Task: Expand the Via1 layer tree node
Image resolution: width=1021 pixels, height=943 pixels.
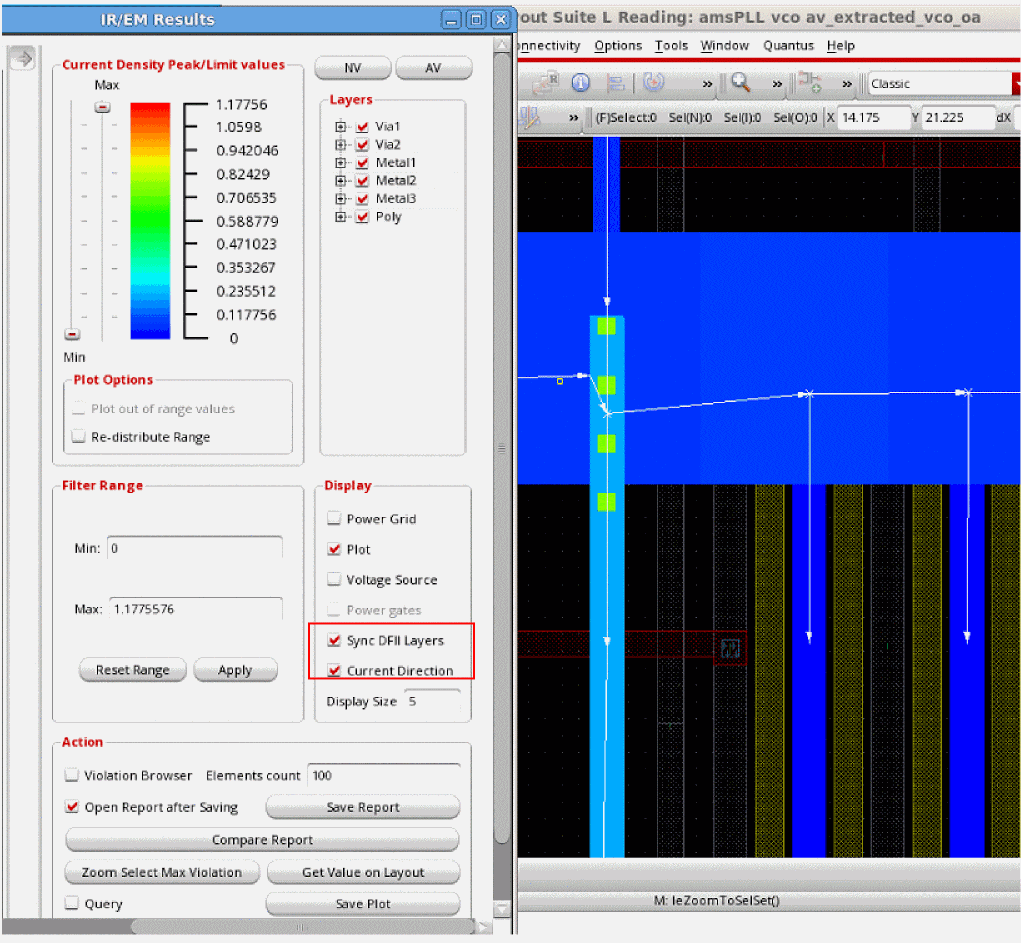Action: (x=340, y=127)
